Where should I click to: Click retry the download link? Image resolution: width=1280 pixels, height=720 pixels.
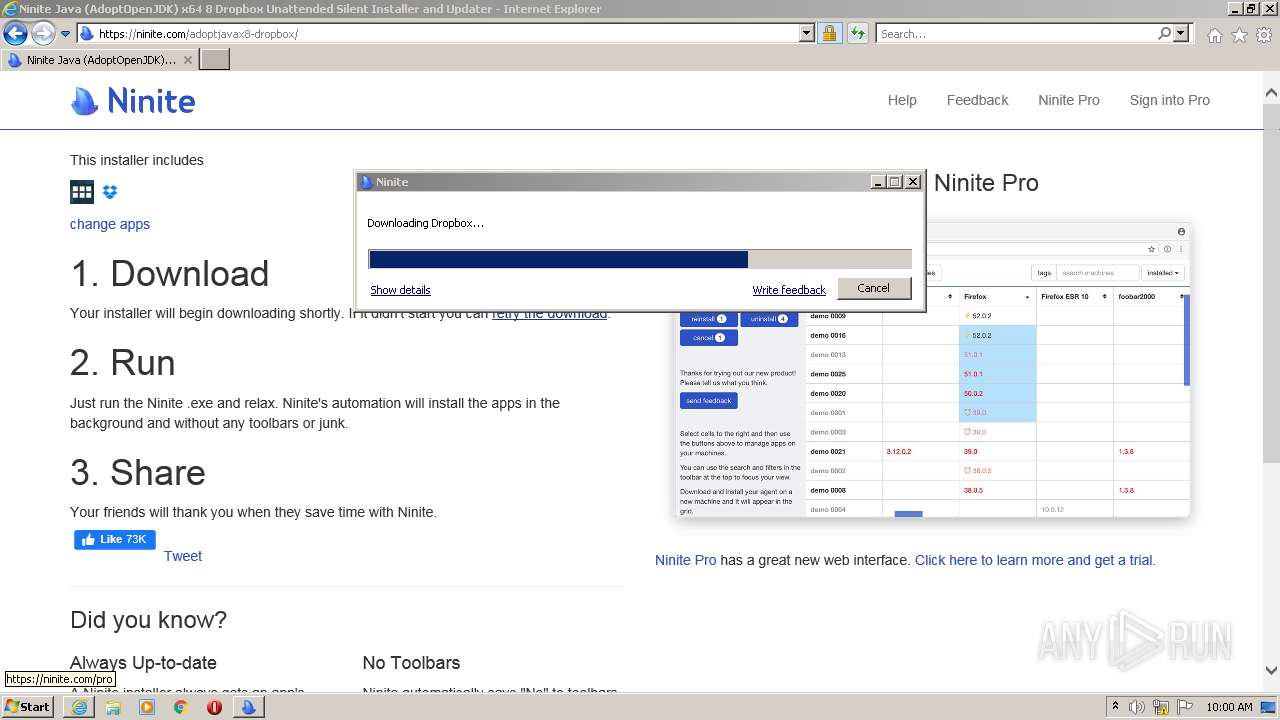coord(549,313)
